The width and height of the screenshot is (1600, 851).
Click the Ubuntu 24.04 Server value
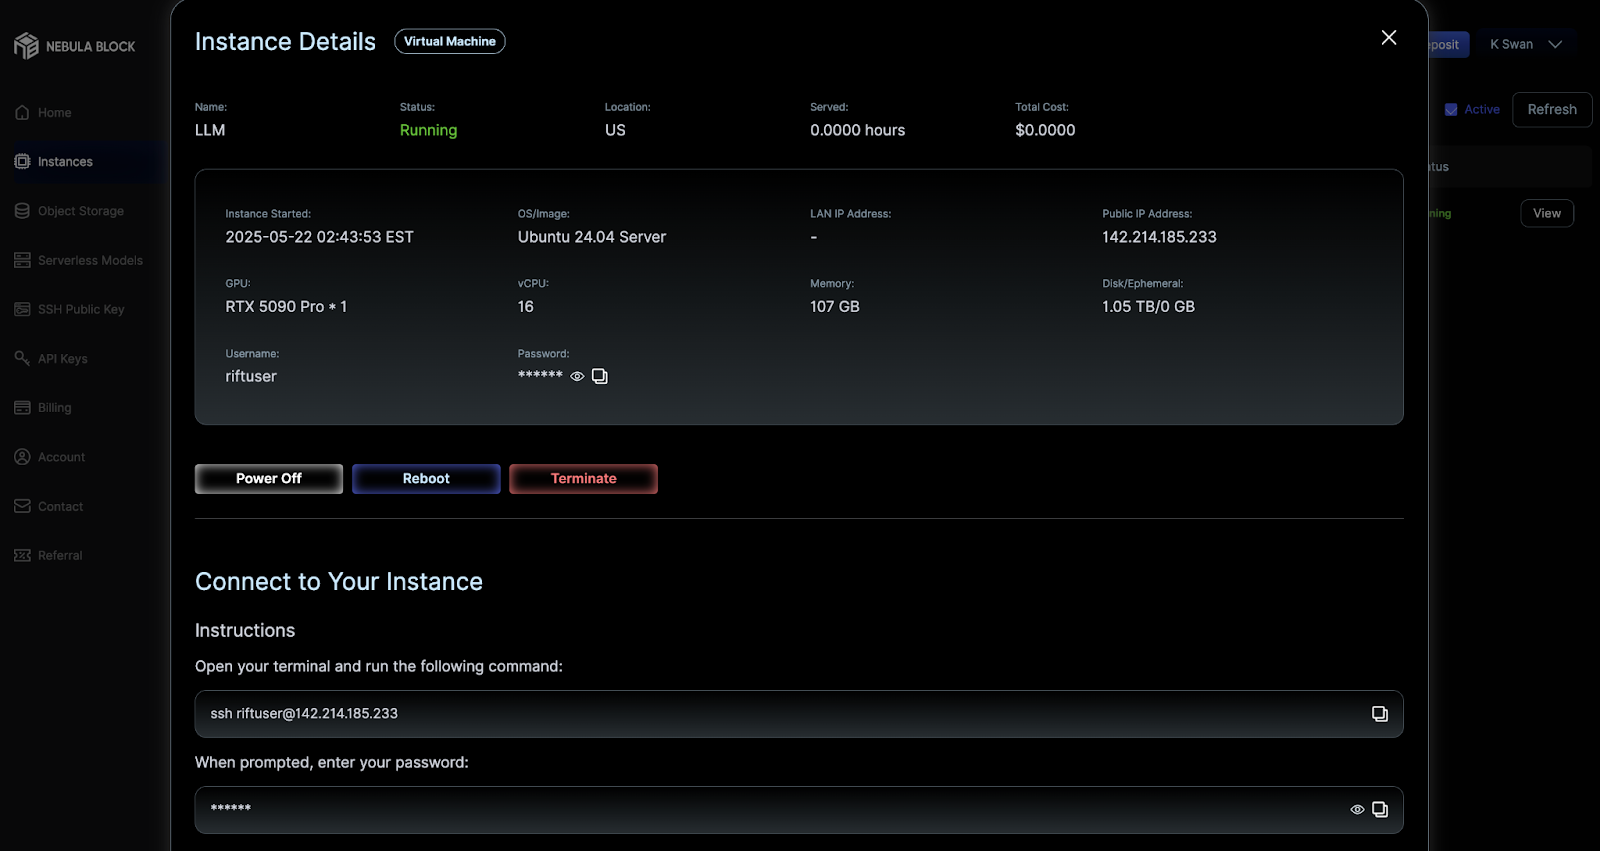592,237
